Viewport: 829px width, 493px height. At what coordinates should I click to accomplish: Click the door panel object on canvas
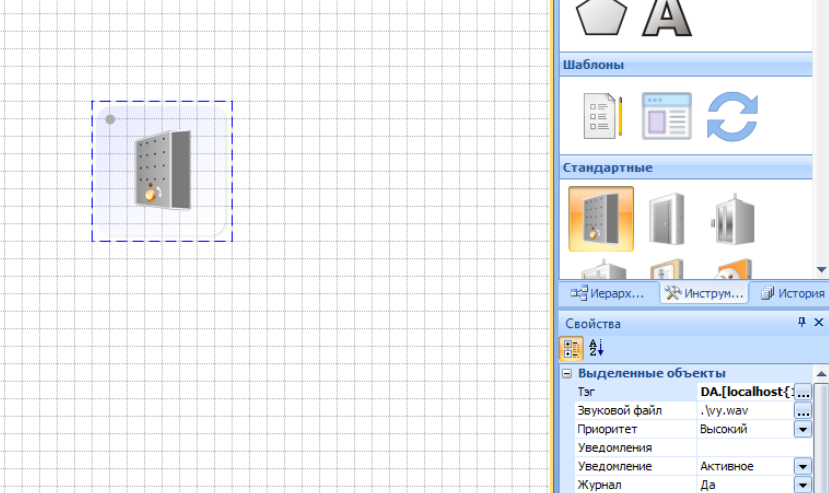162,170
